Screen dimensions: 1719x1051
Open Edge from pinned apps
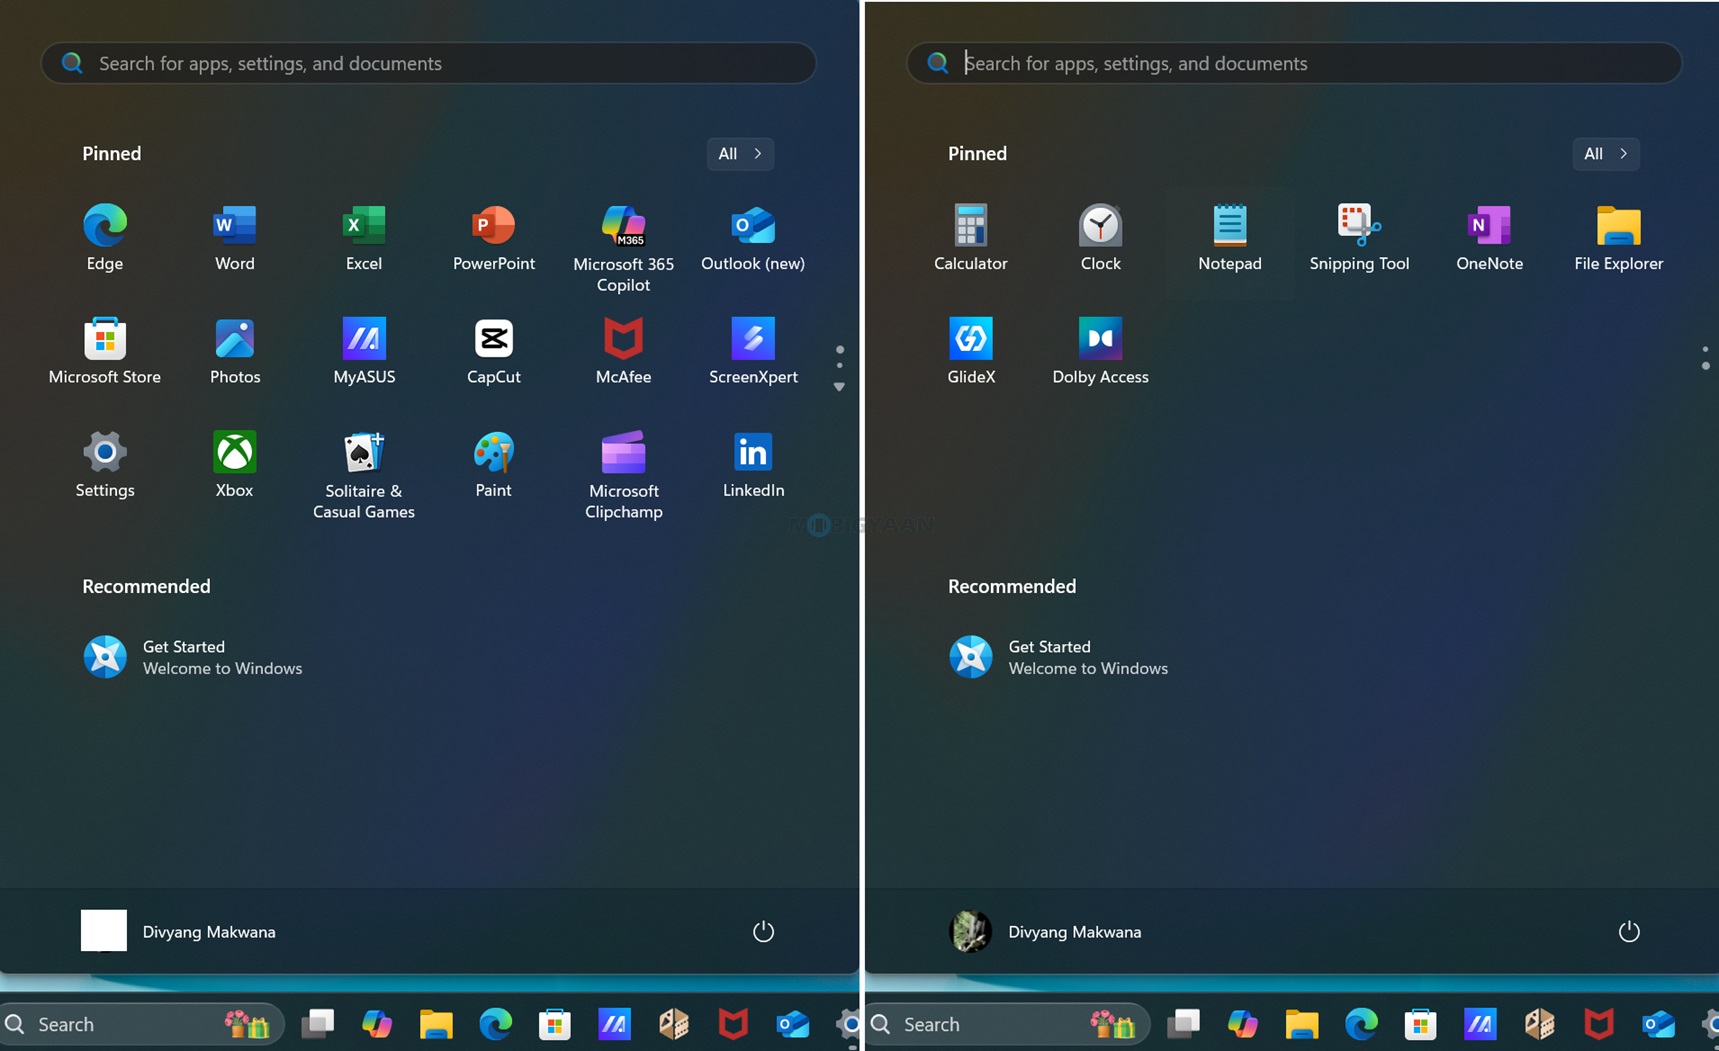[x=105, y=238]
